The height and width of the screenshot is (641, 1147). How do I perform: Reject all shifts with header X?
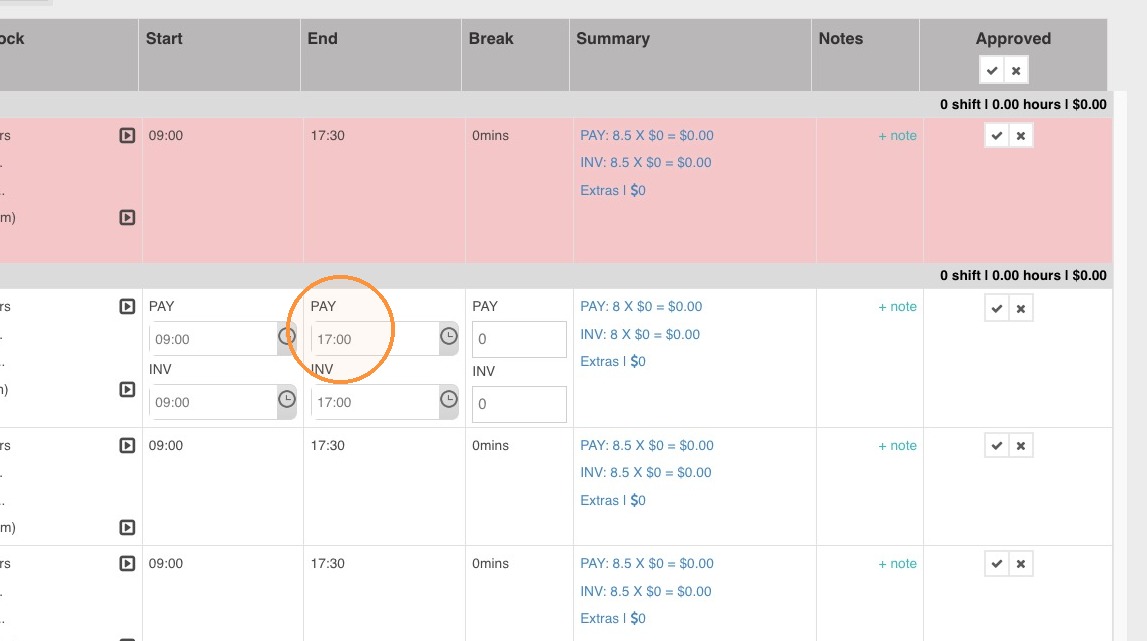[1016, 71]
